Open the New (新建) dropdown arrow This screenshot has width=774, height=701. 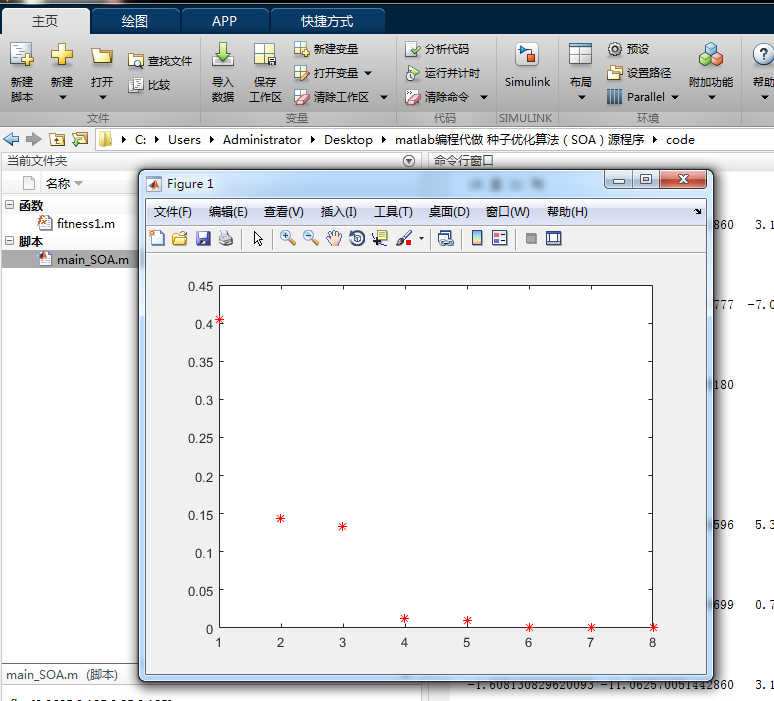tap(62, 97)
